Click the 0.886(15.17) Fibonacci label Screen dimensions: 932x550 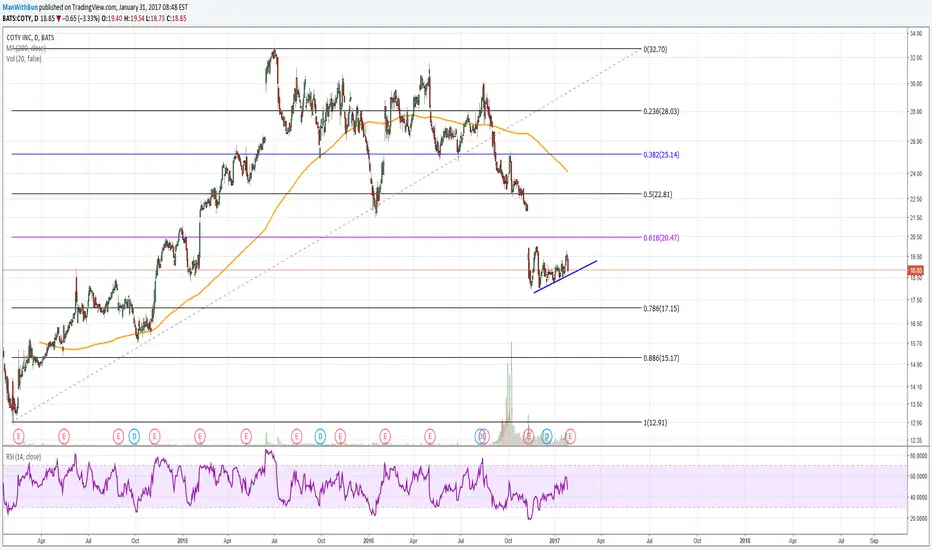click(x=661, y=358)
